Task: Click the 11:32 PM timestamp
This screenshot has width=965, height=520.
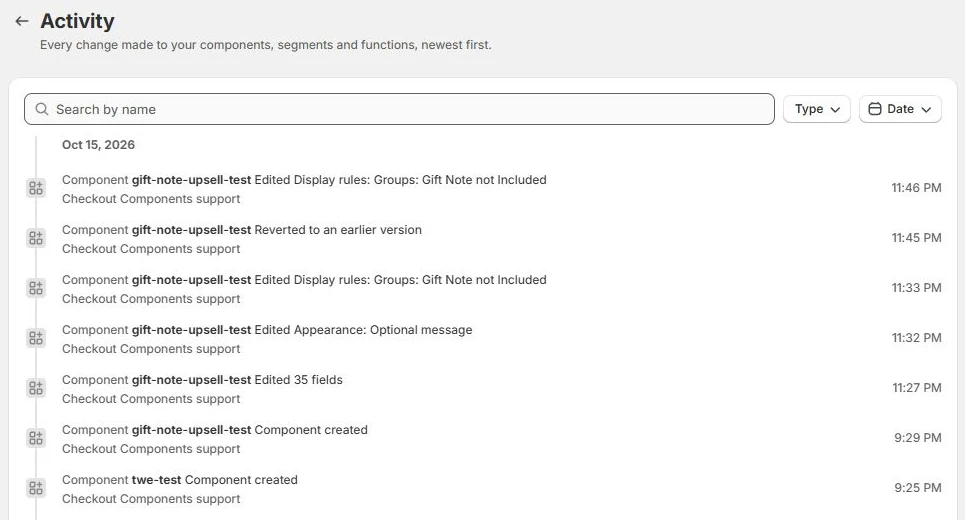Action: 916,338
